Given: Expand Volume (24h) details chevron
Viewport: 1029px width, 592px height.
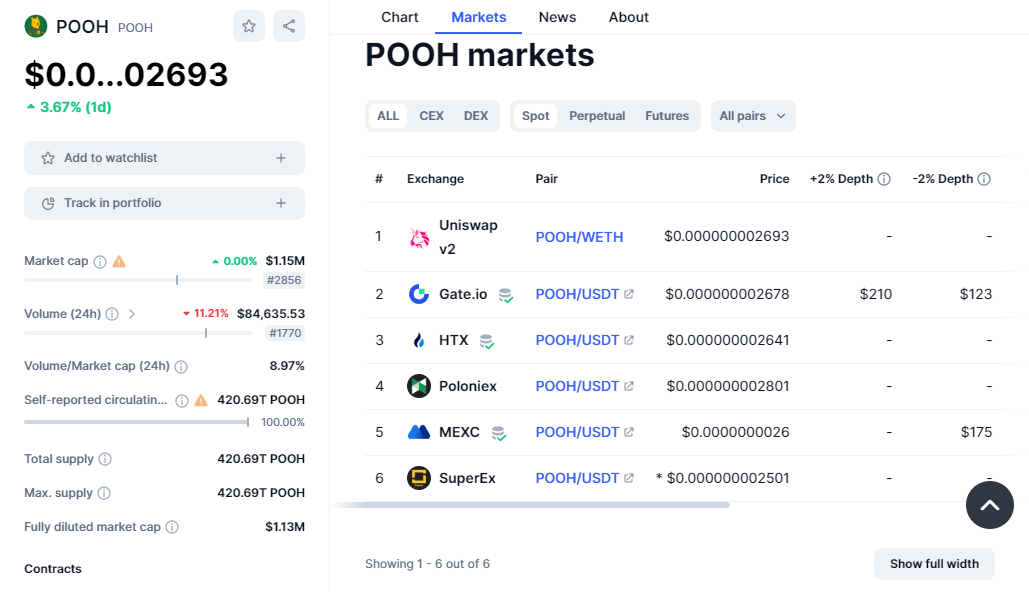Looking at the screenshot, I should (x=132, y=314).
